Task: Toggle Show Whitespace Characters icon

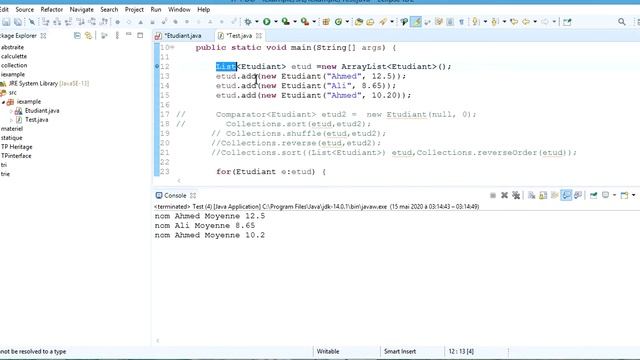Action: 461,22
